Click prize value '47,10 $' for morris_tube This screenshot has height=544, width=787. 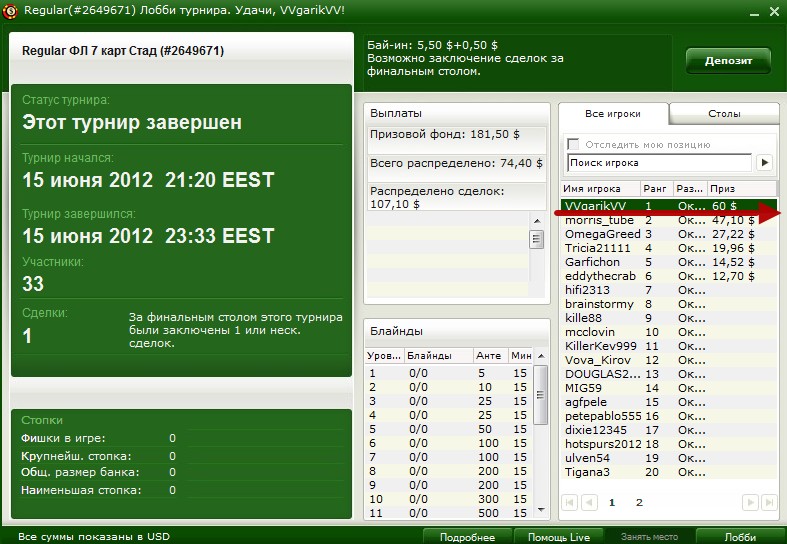click(x=733, y=220)
